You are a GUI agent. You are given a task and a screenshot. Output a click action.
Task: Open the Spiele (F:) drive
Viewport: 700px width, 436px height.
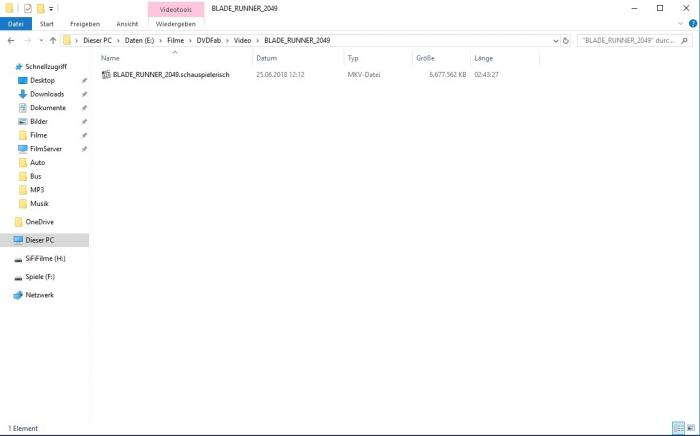(x=40, y=277)
